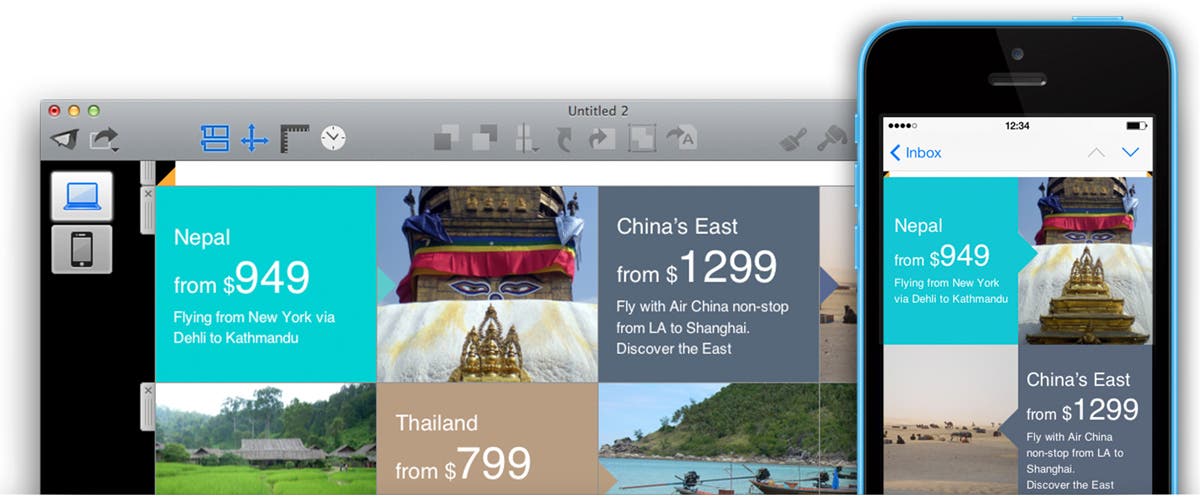Click the crop selection square icon
The image size is (1200, 504).
(x=641, y=138)
